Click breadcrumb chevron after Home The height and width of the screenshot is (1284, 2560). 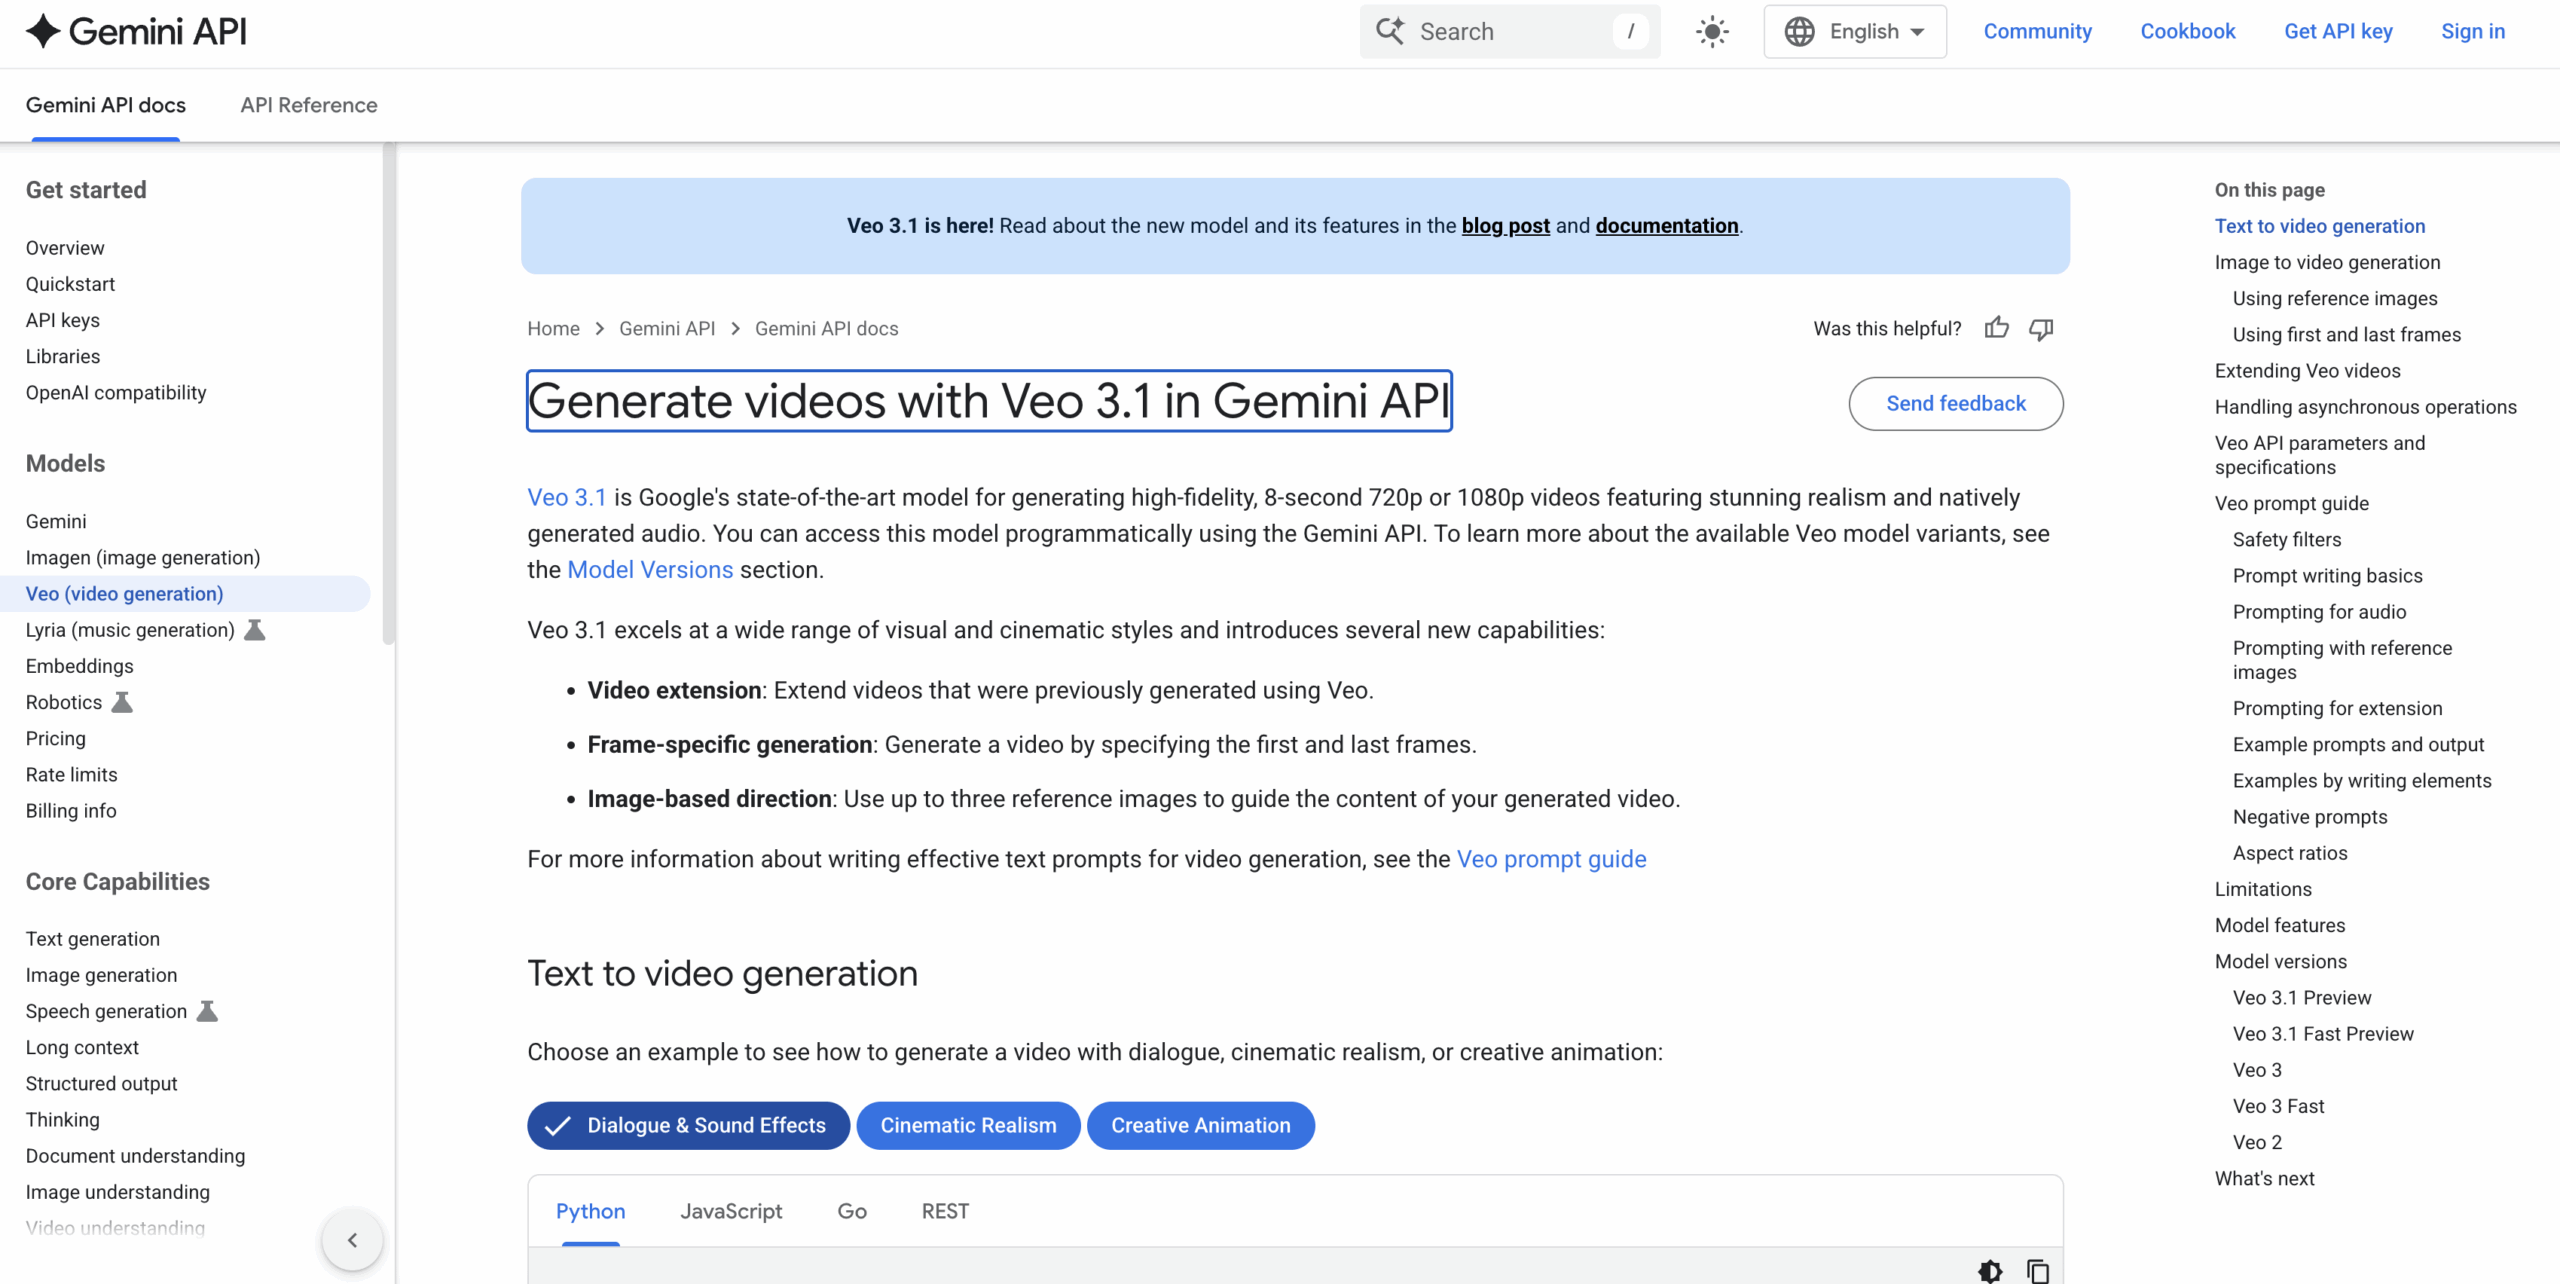pos(600,329)
